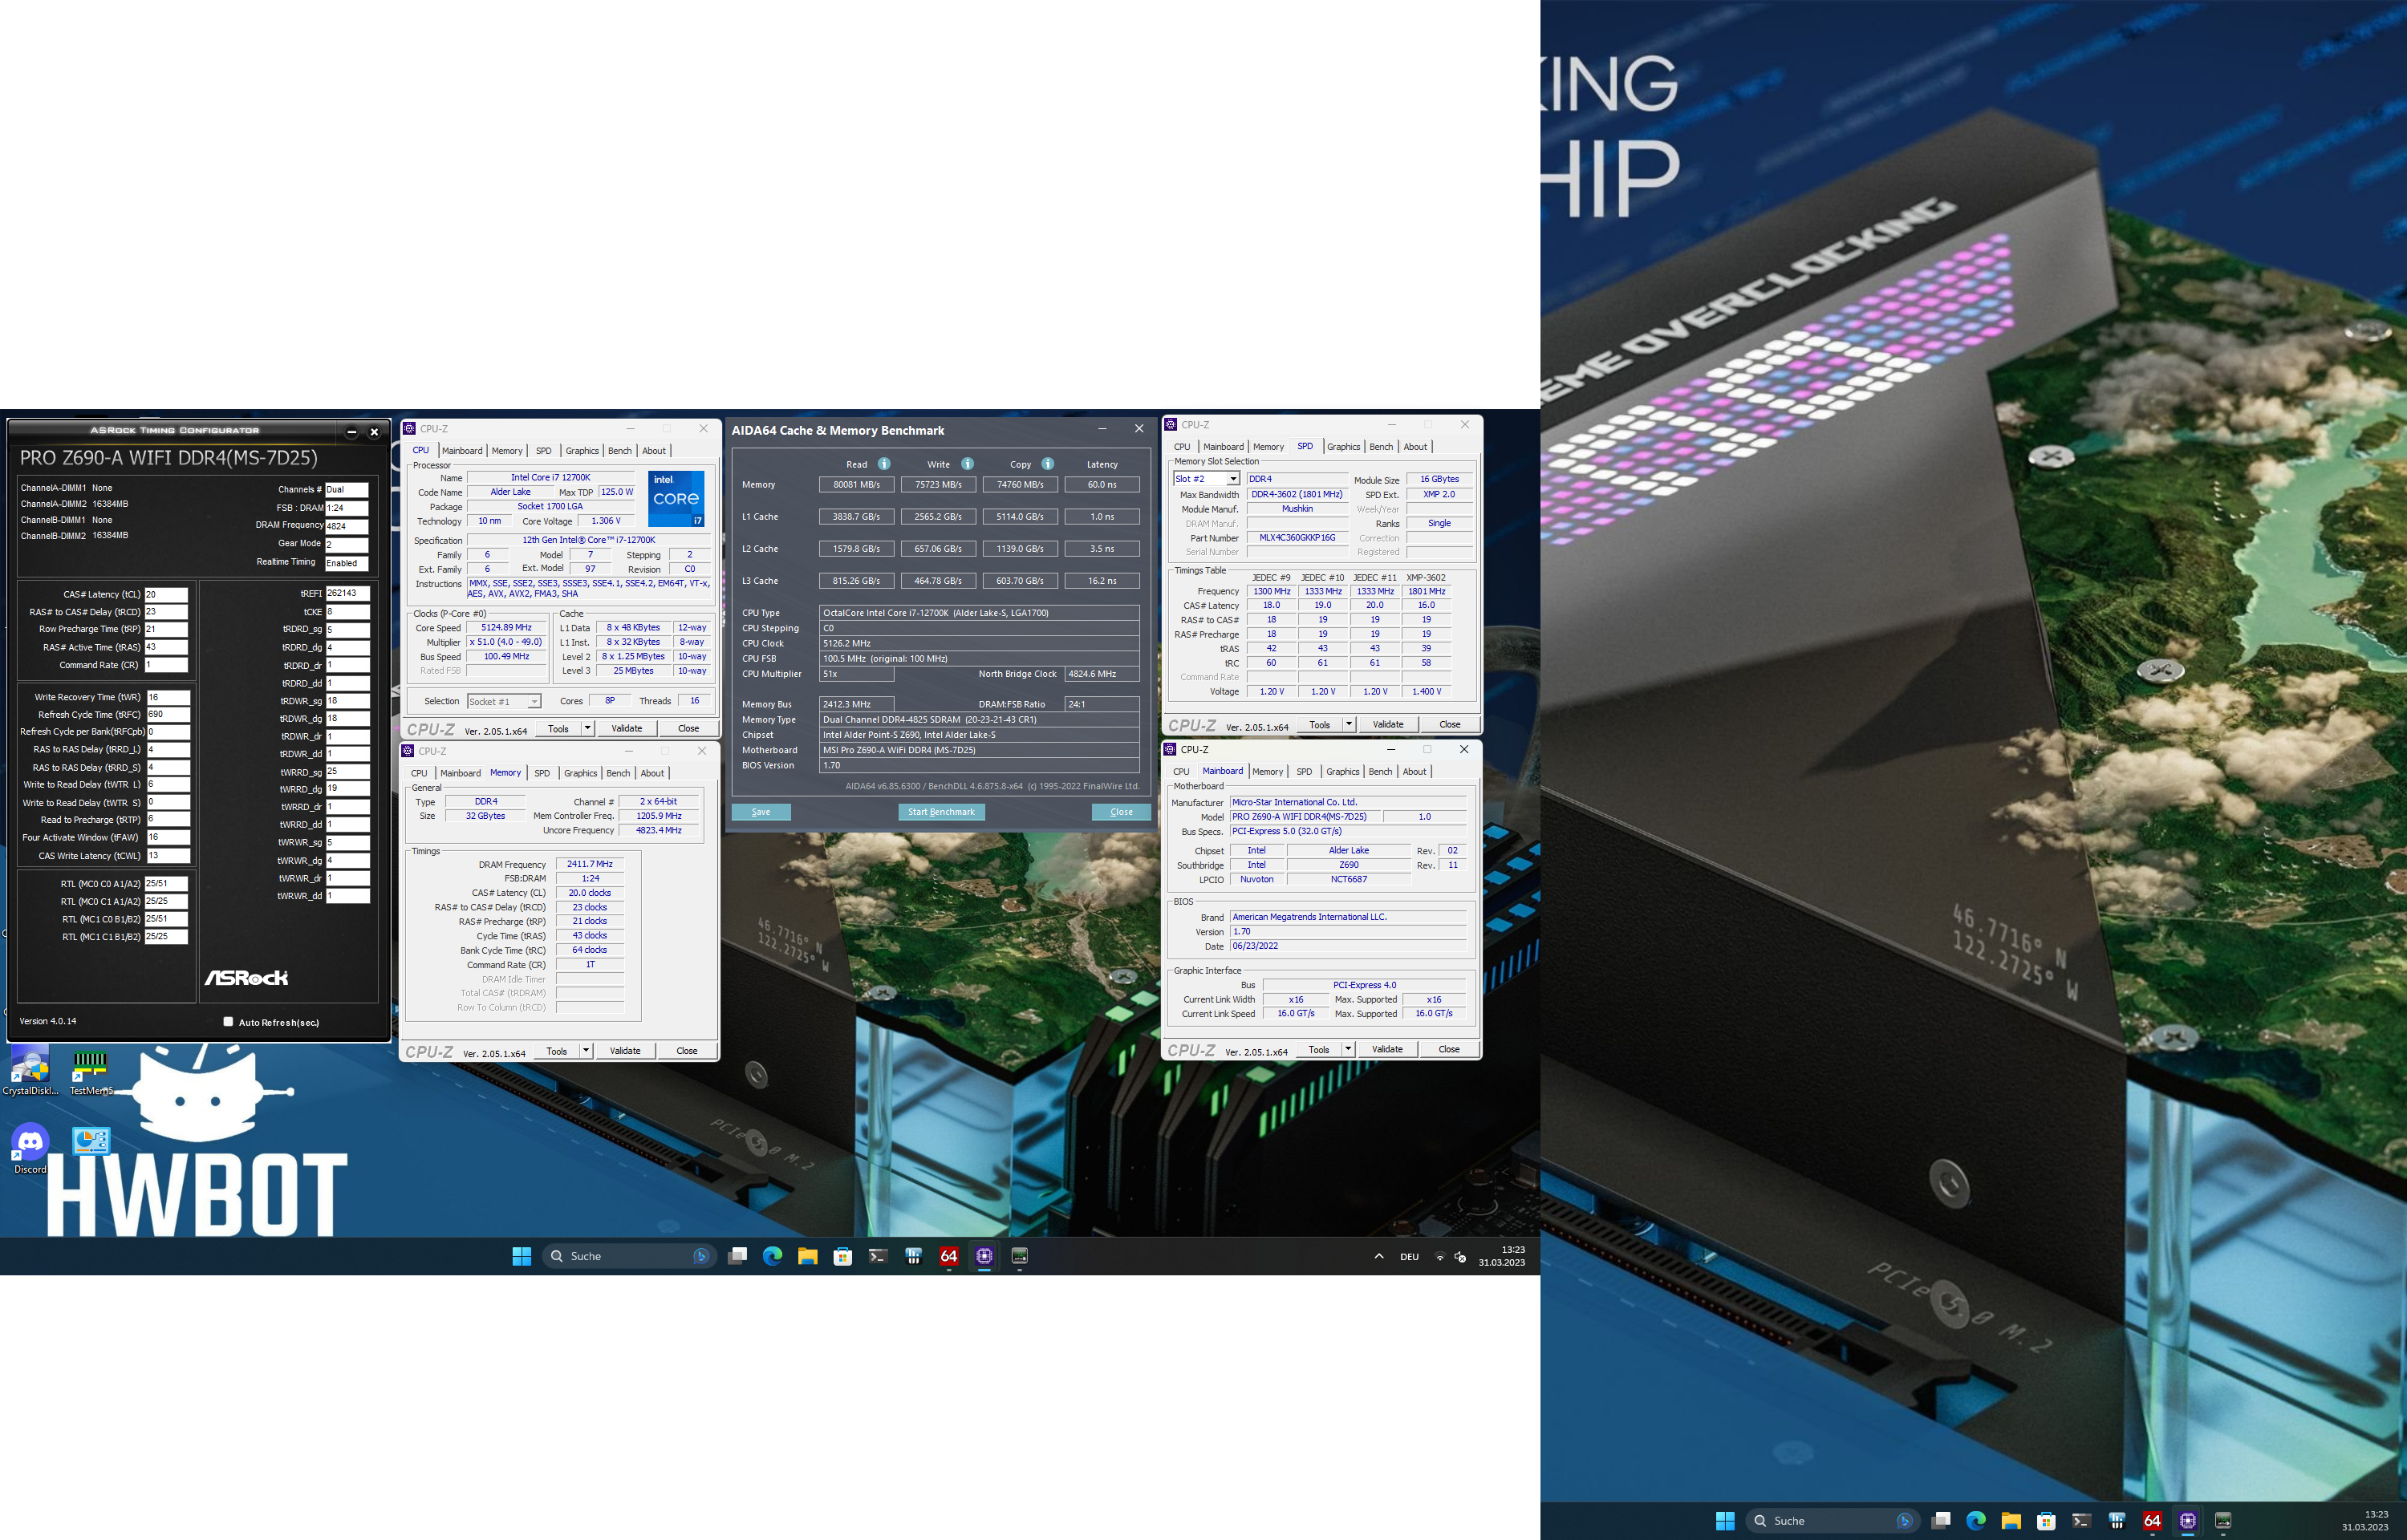Click the Read info icon in AIDA64
2407x1540 pixels.
(884, 464)
